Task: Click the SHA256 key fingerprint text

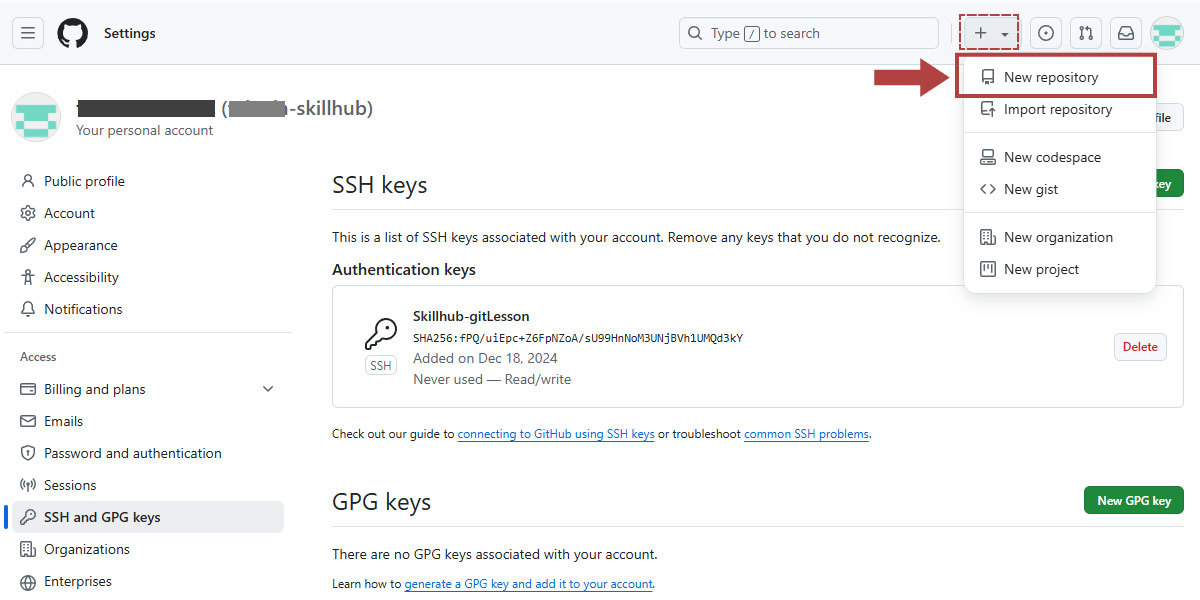Action: point(578,338)
